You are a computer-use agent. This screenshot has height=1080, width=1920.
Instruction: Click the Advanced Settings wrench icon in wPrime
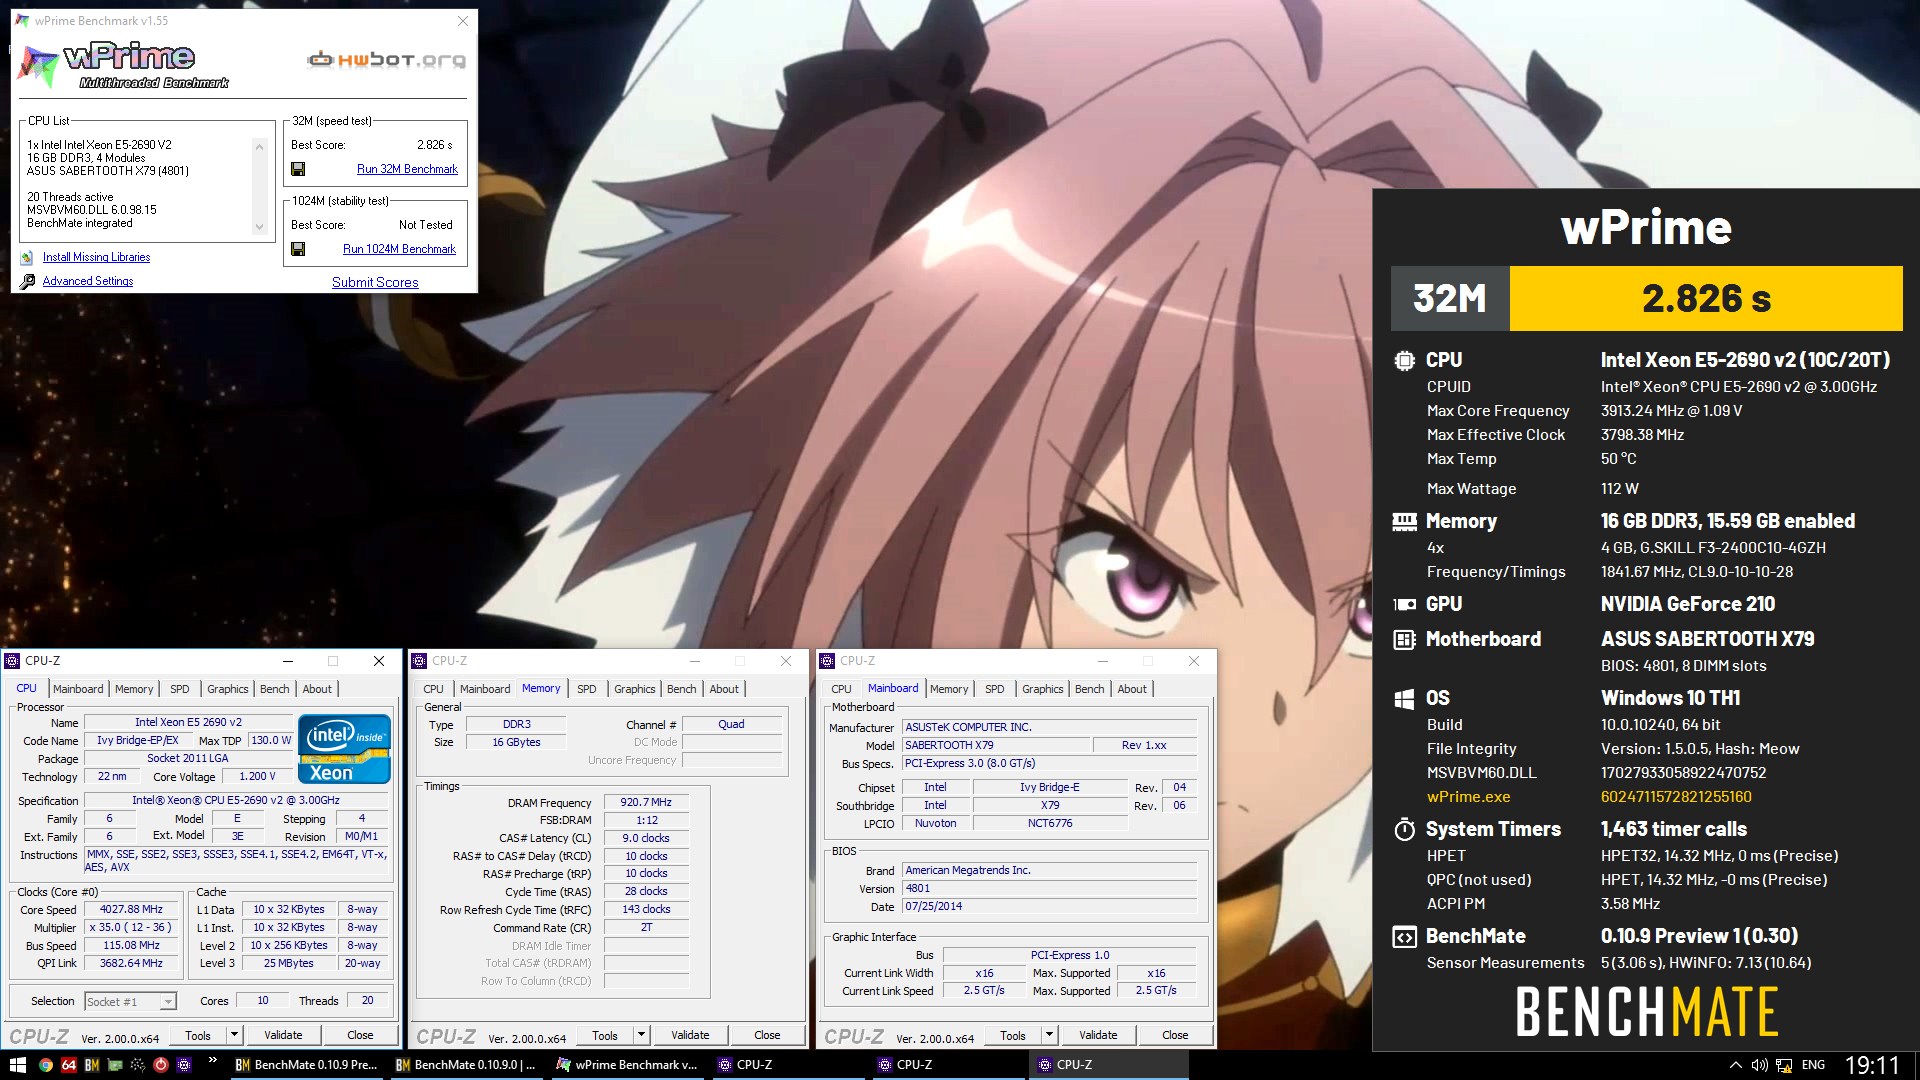coord(27,282)
